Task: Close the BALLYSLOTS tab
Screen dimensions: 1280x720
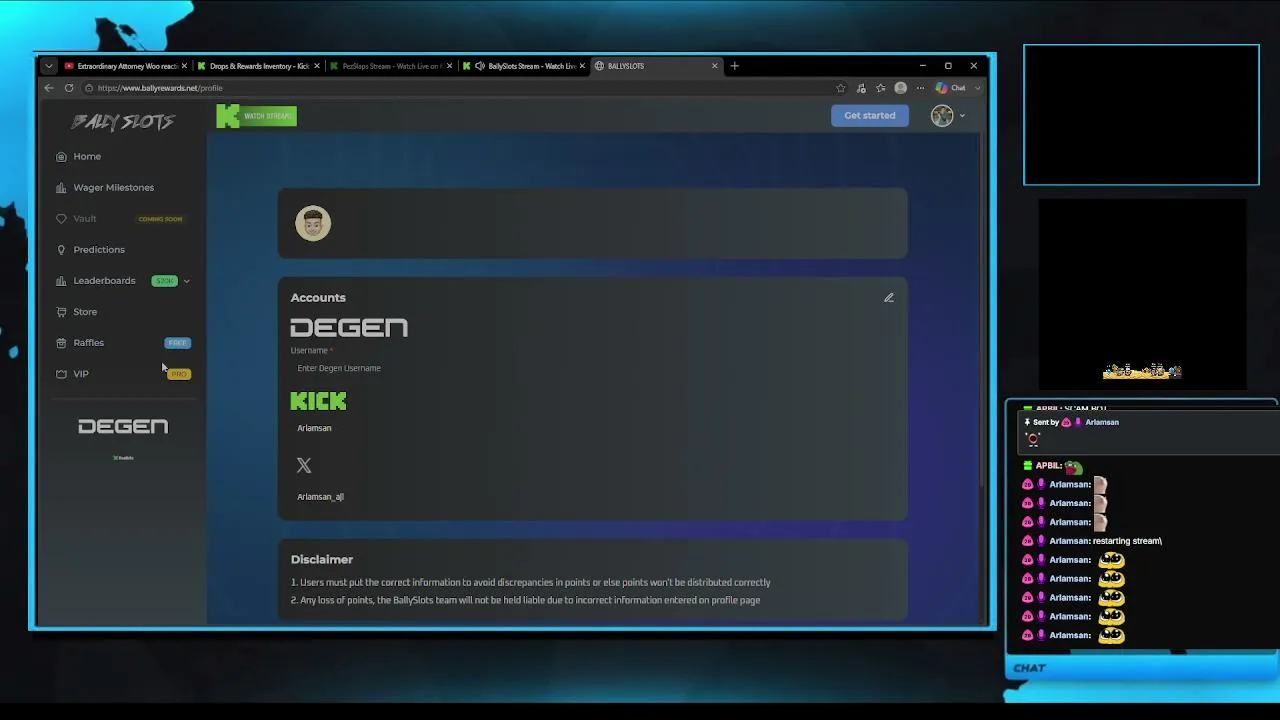Action: (714, 66)
